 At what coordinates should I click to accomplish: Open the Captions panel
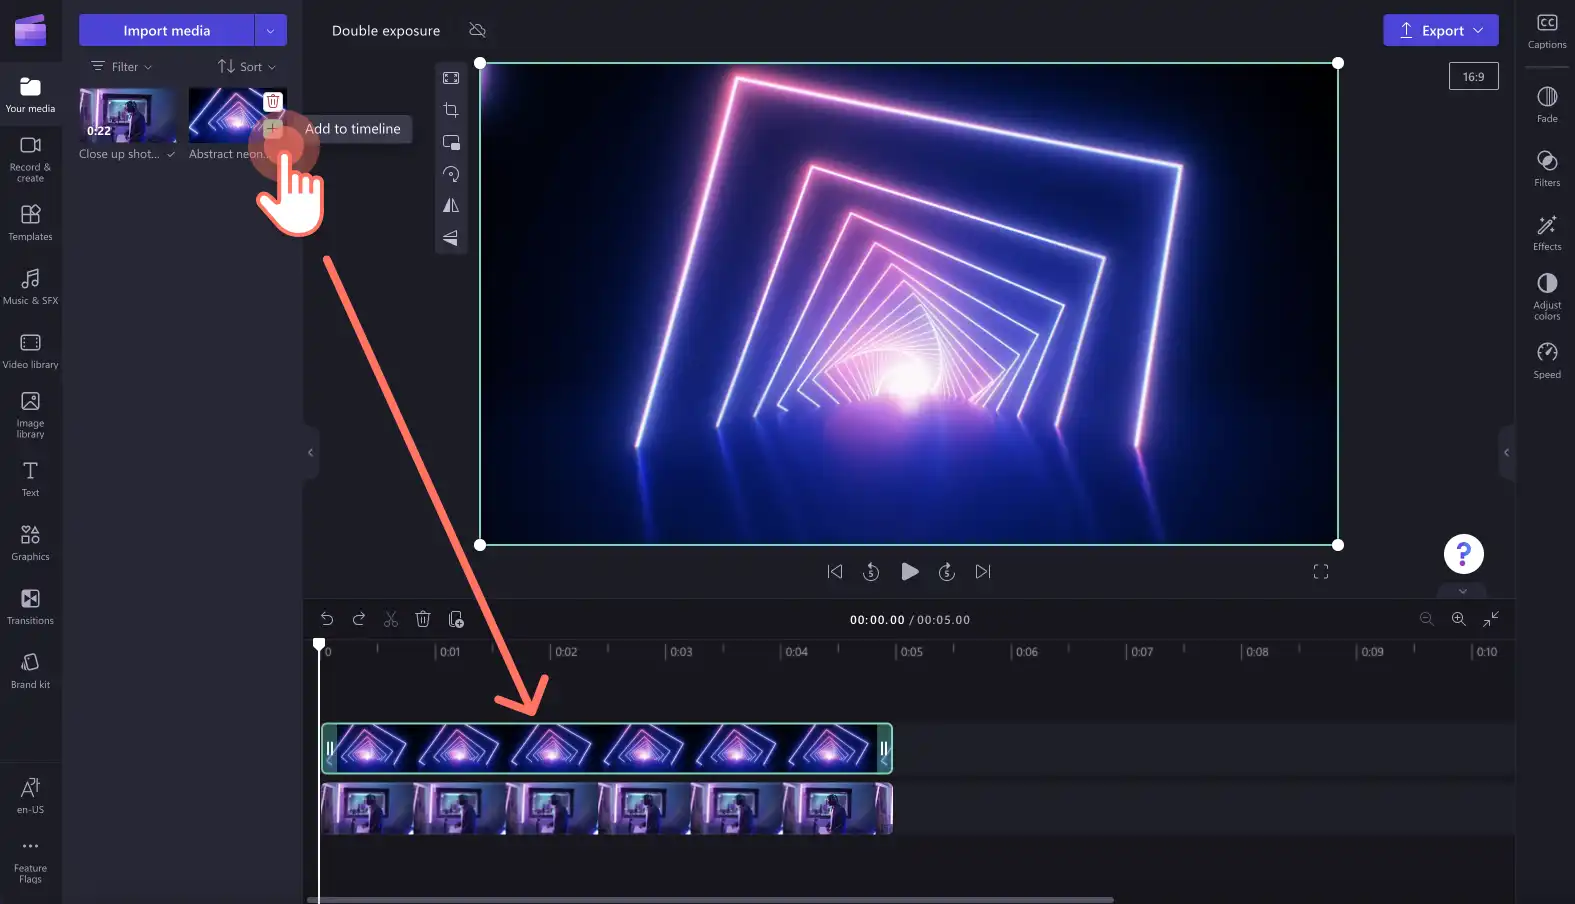1547,31
